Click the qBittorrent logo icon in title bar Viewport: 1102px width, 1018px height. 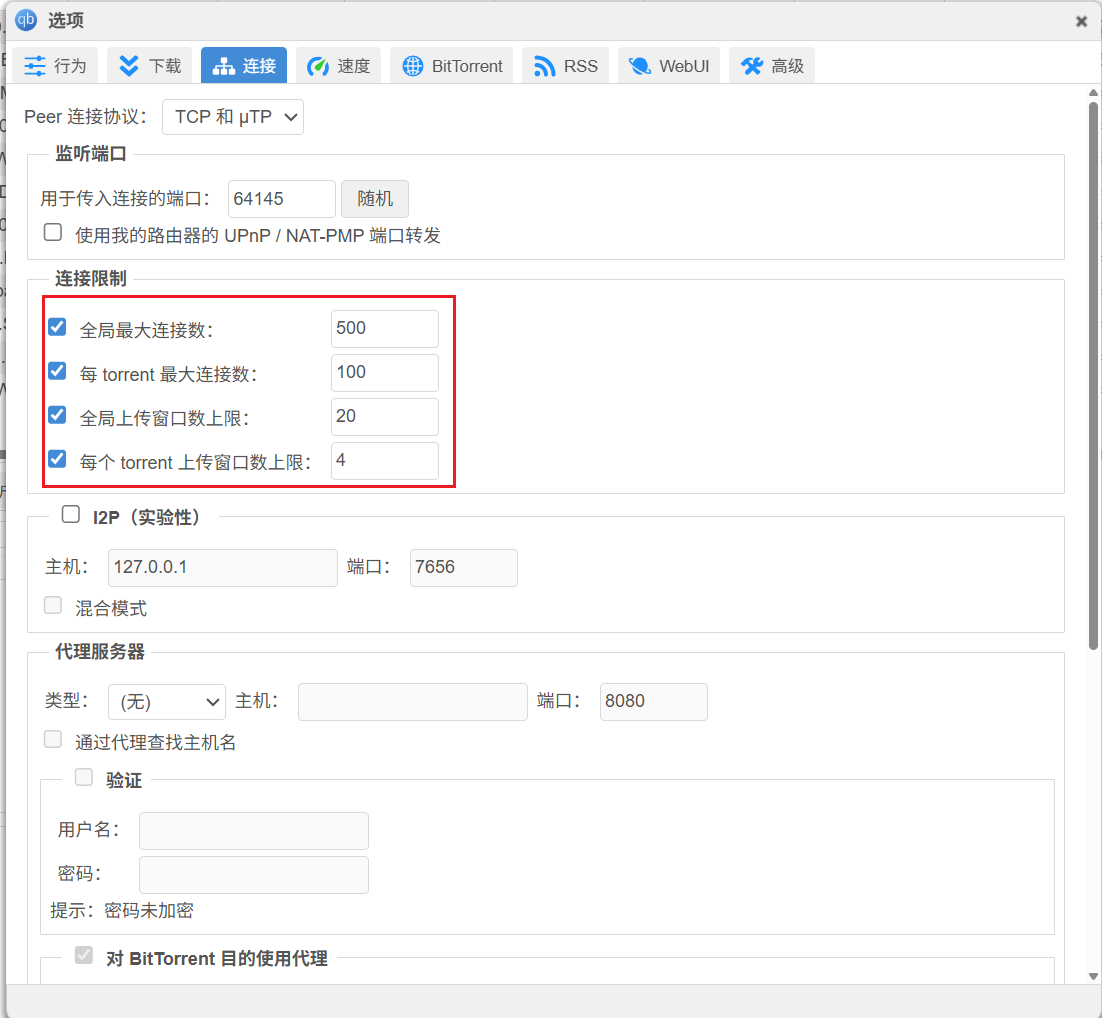click(x=26, y=20)
